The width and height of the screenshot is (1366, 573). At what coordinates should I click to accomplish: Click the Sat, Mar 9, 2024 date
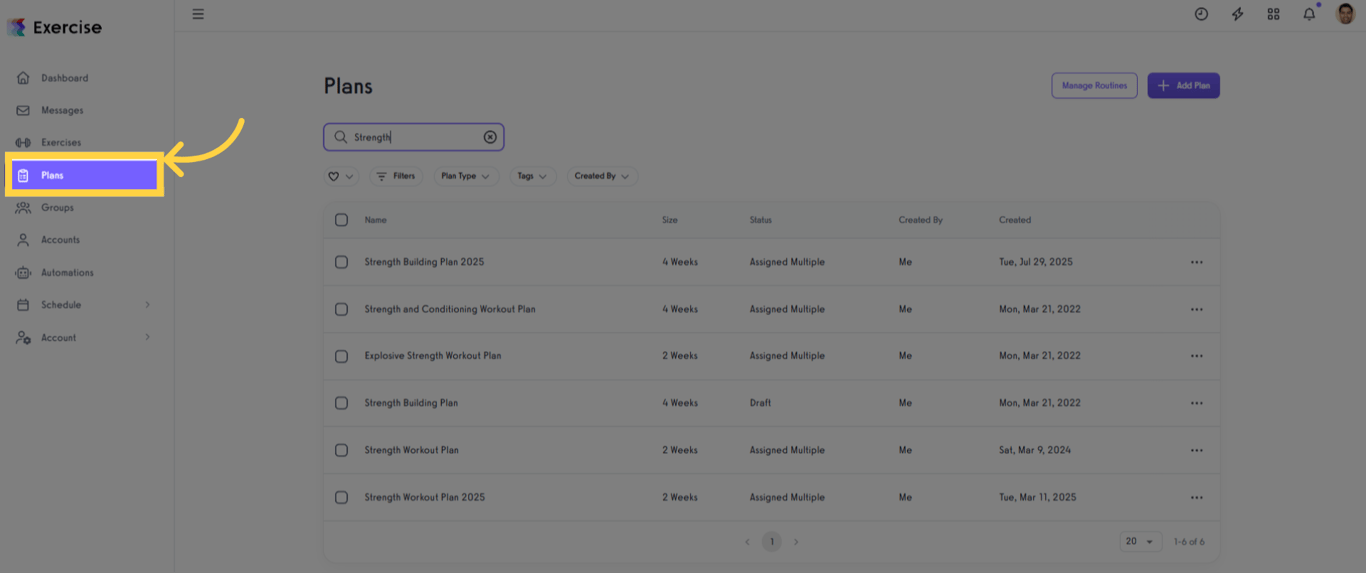[x=1035, y=450]
